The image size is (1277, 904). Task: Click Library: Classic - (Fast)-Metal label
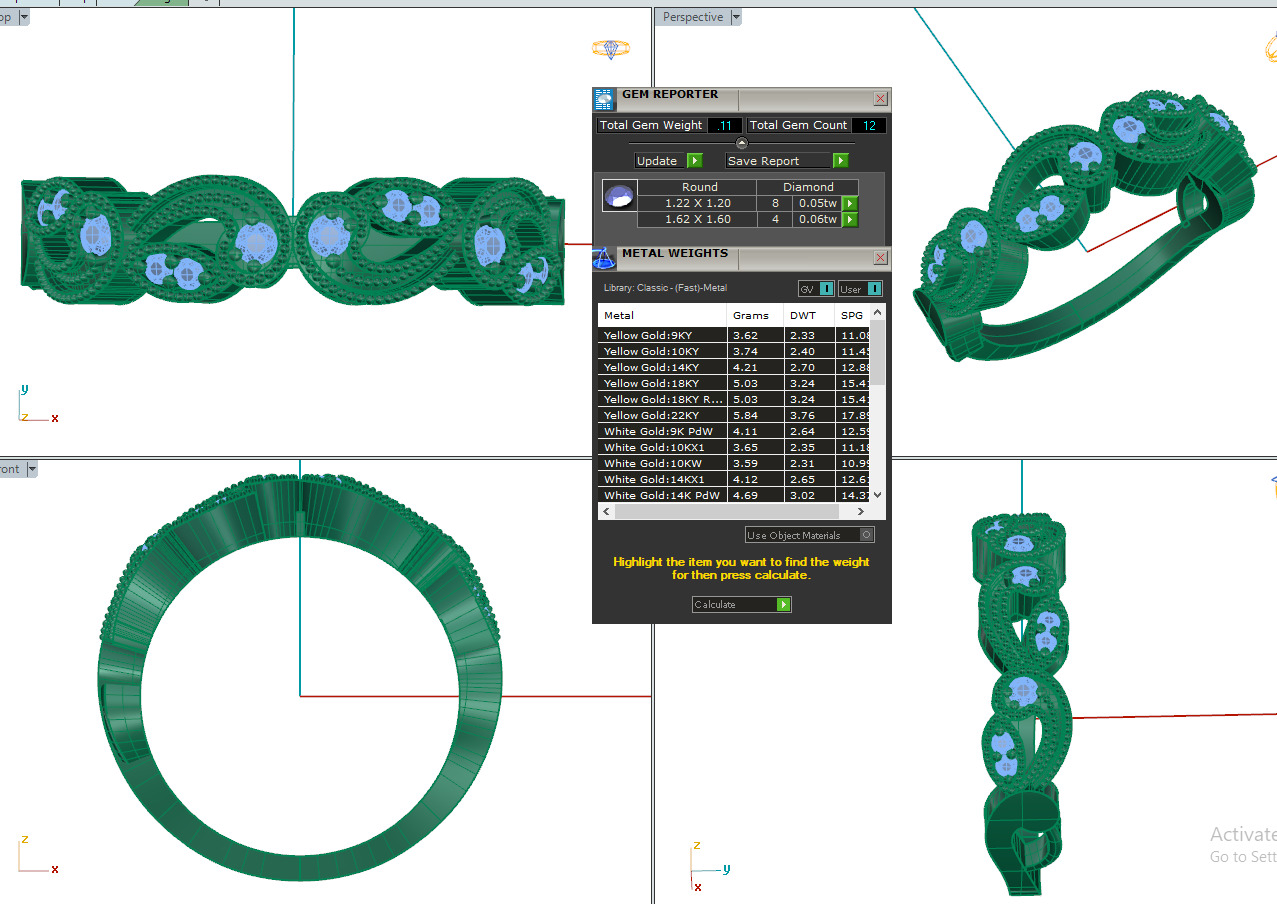[665, 288]
